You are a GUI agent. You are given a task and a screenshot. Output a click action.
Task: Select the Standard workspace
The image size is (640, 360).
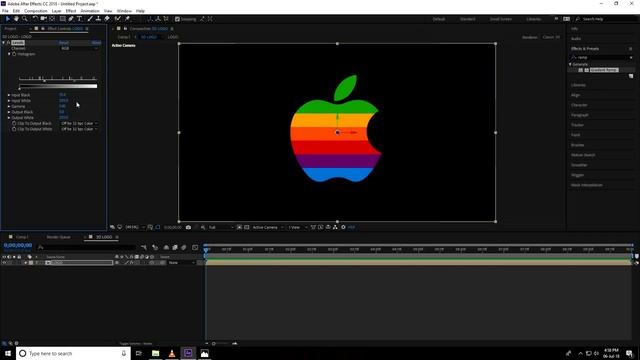(x=467, y=19)
